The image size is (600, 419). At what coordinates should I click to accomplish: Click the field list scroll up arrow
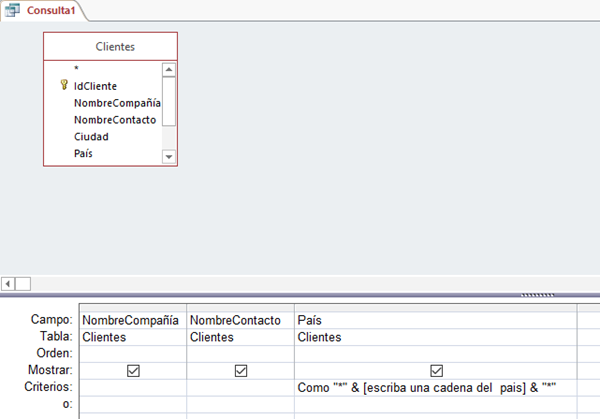click(169, 70)
